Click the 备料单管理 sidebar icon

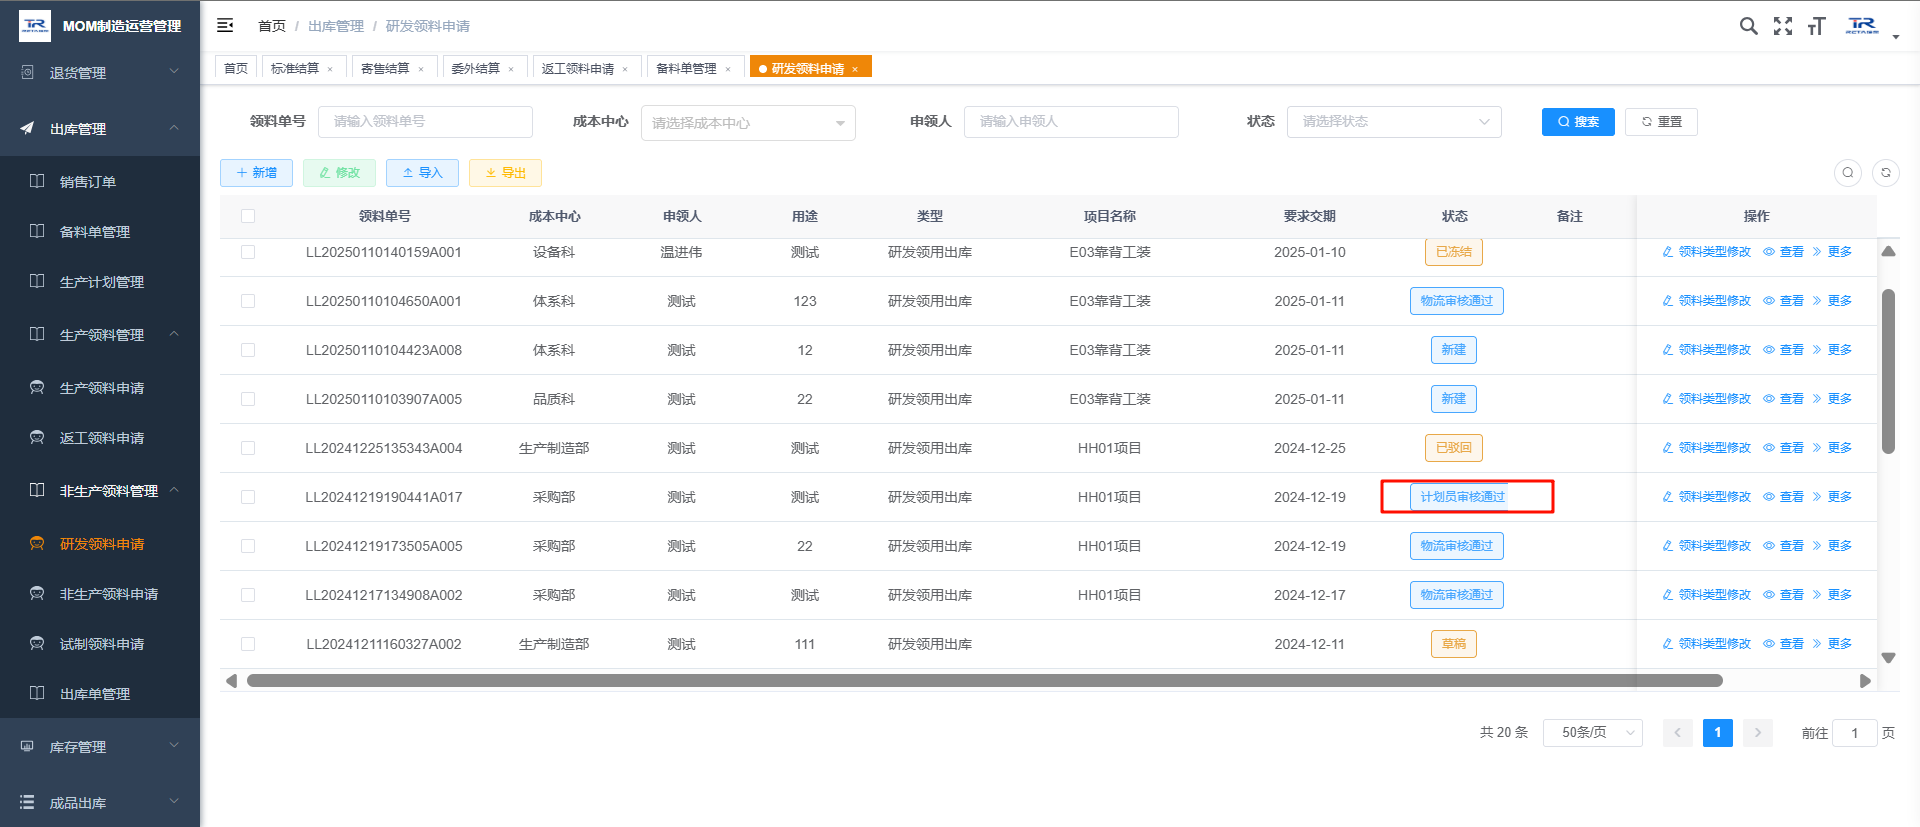[x=37, y=231]
